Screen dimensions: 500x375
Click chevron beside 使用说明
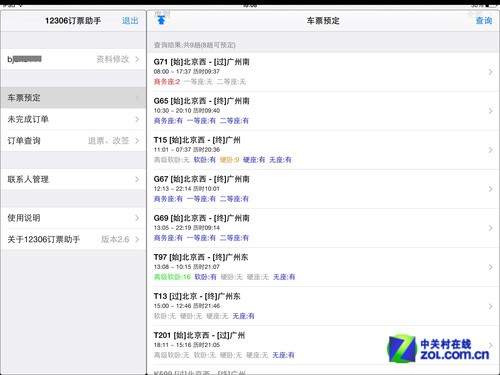tap(137, 218)
